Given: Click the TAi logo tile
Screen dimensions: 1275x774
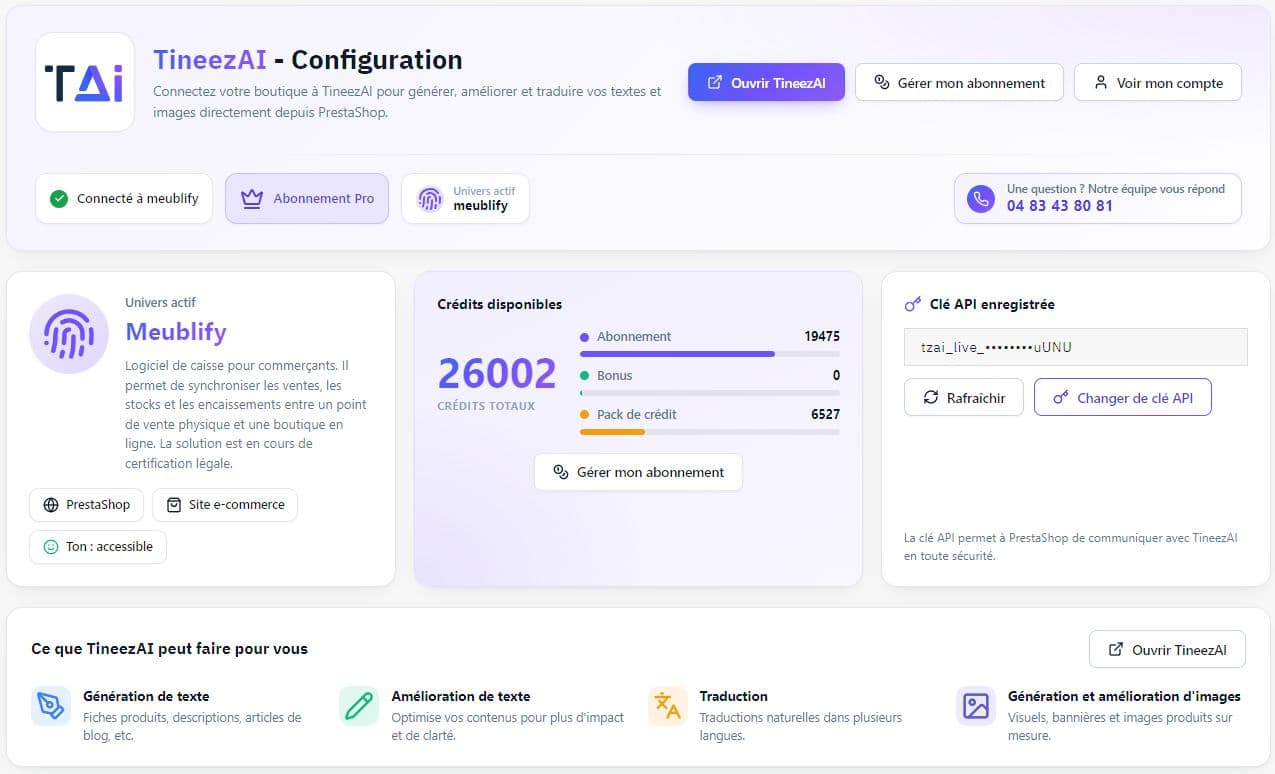Looking at the screenshot, I should pyautogui.click(x=85, y=82).
